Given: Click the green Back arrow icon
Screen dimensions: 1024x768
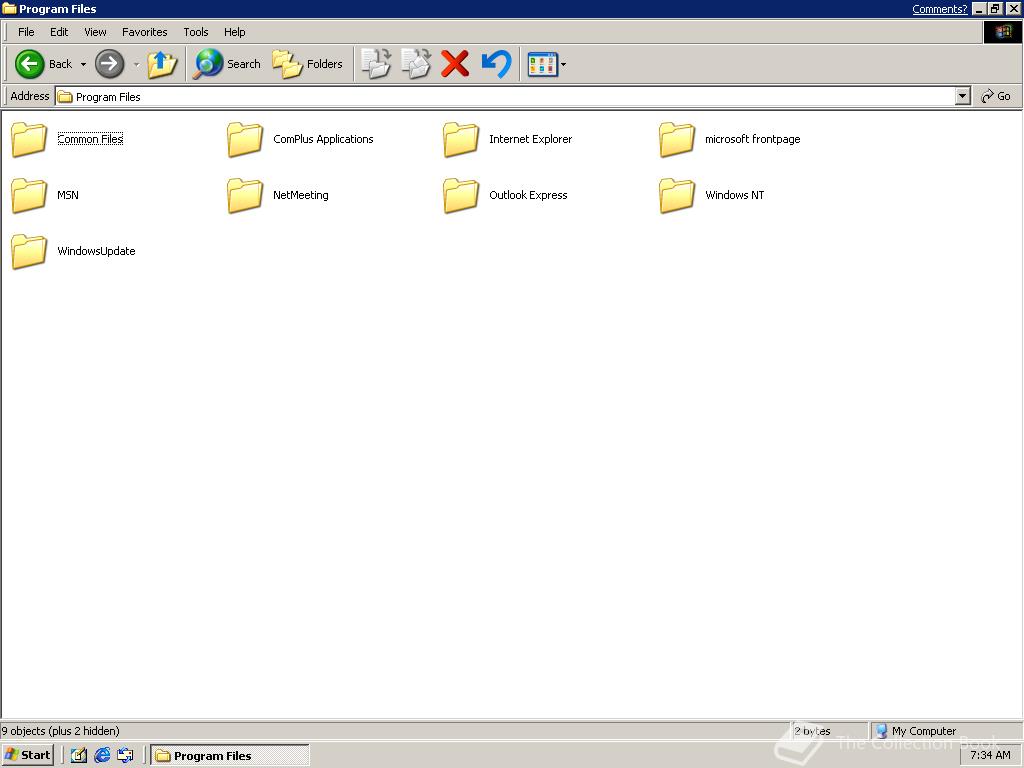Looking at the screenshot, I should [29, 64].
